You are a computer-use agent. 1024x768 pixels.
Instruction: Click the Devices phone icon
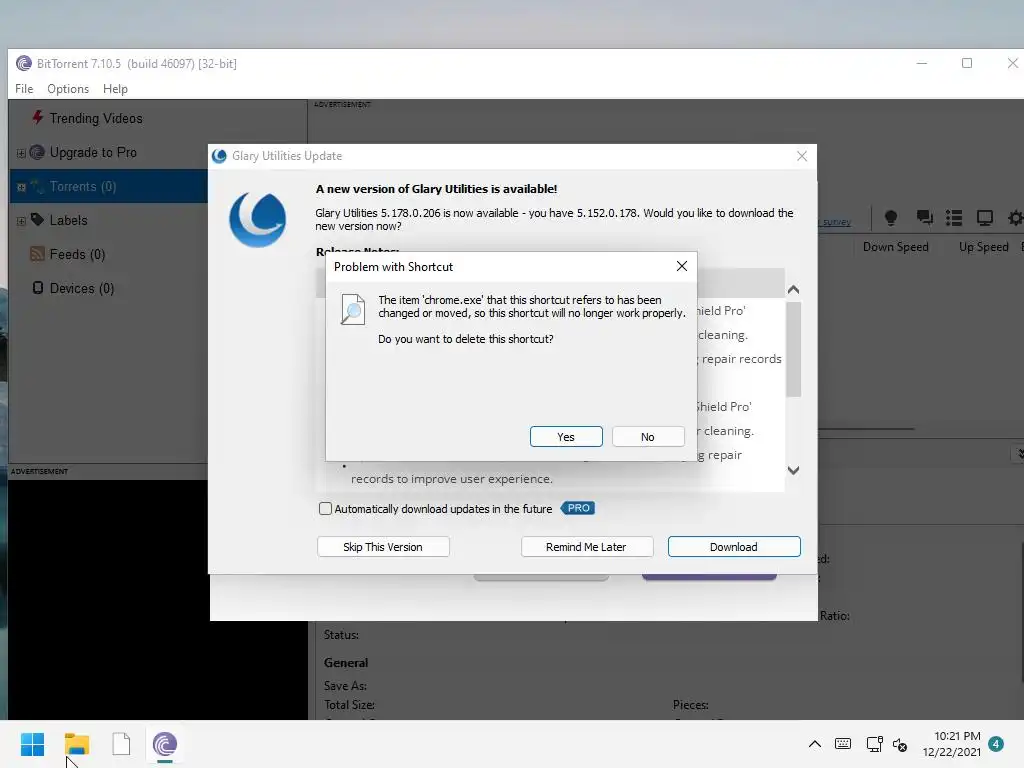38,287
